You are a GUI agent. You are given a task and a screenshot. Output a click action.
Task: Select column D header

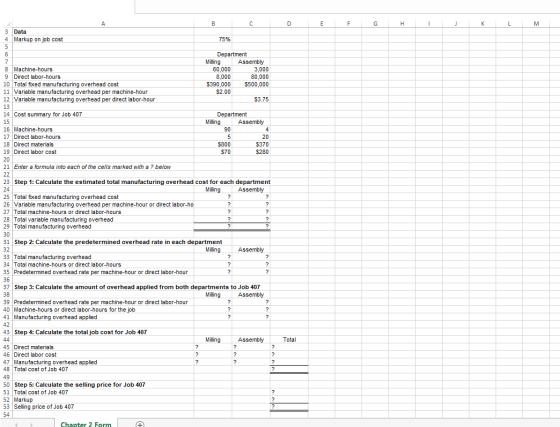click(x=289, y=24)
